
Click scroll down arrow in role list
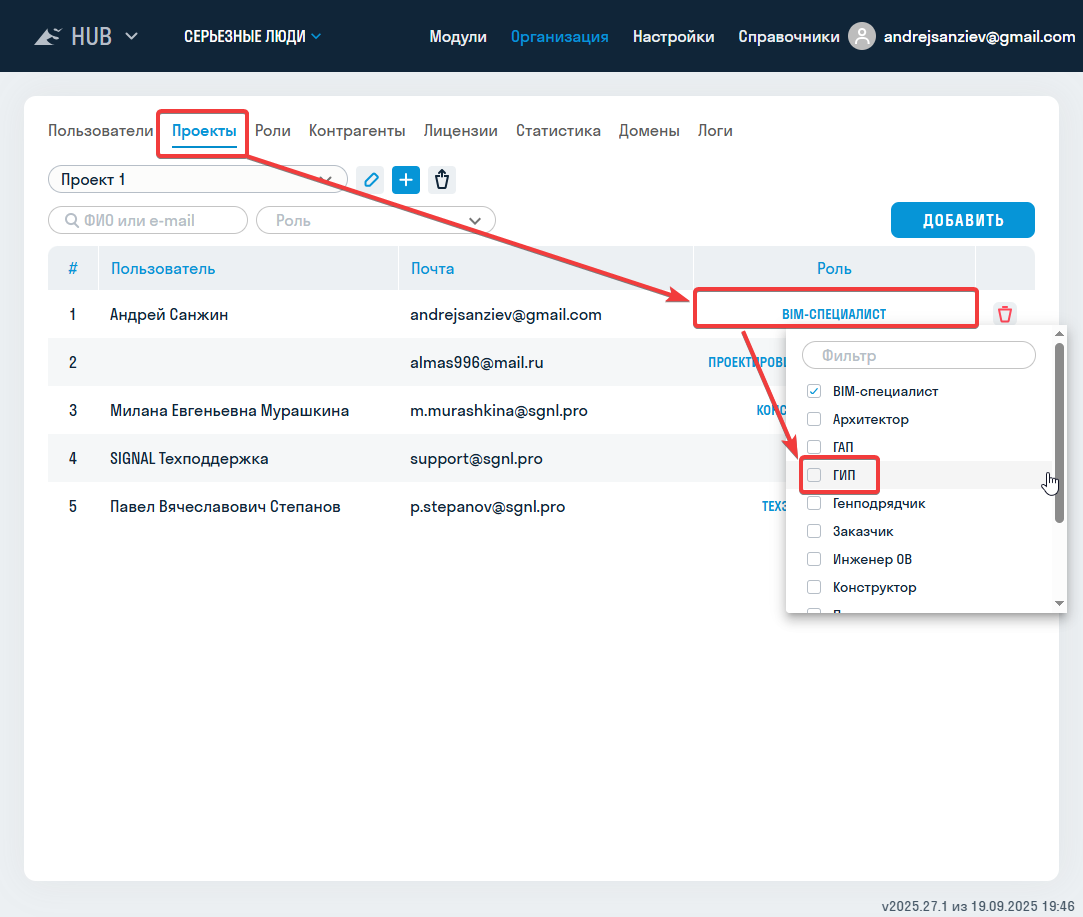(1060, 603)
